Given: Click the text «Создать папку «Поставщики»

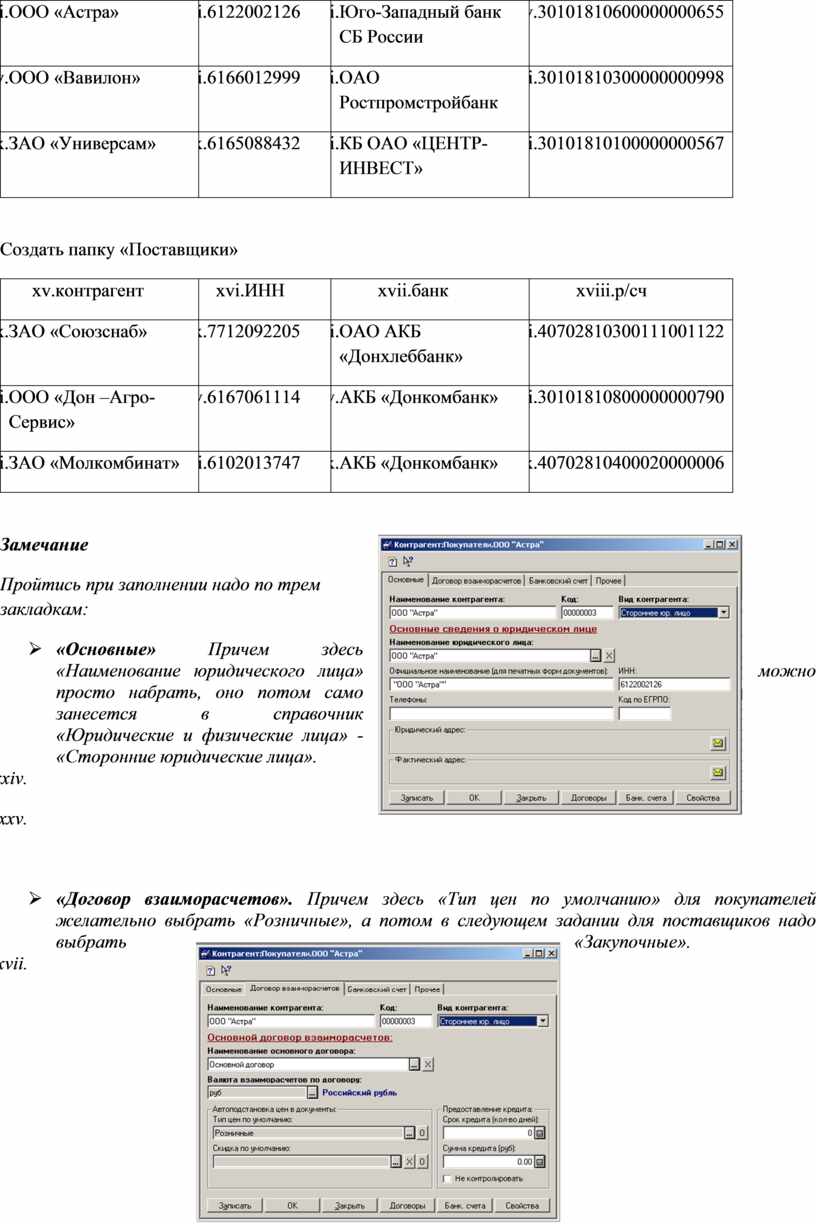Looking at the screenshot, I should coord(120,248).
